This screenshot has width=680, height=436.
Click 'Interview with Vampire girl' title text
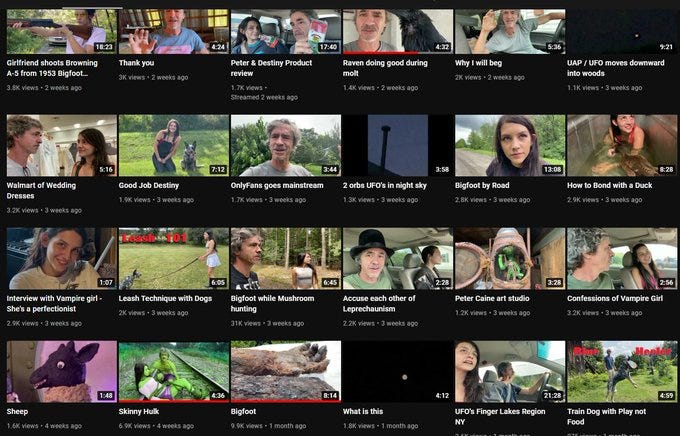coord(54,304)
